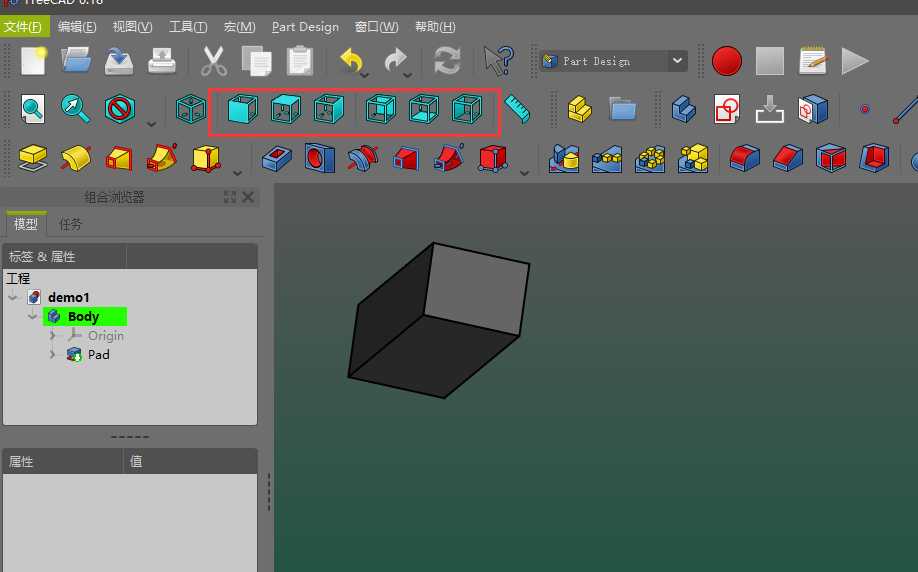Set right view cube icon
The height and width of the screenshot is (572, 918).
coord(328,109)
